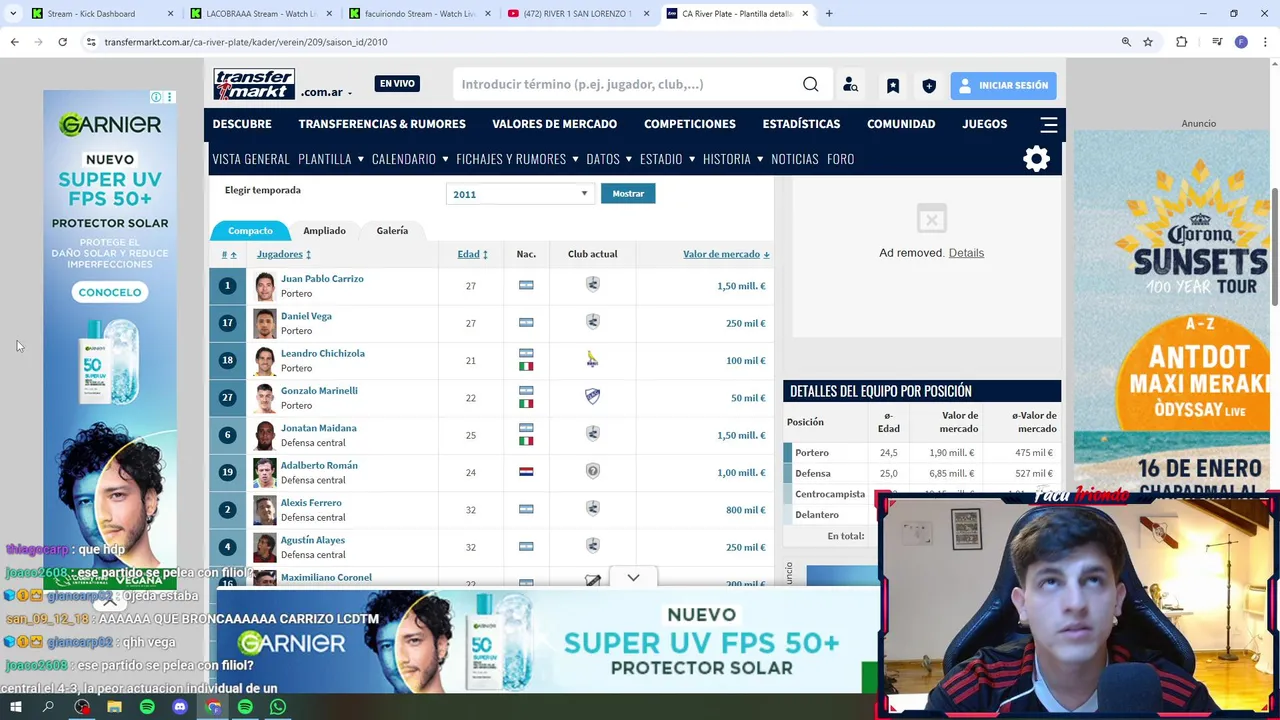The height and width of the screenshot is (720, 1280).
Task: Open TRANSFERENCIAS & RUMORES menu
Action: (x=382, y=124)
